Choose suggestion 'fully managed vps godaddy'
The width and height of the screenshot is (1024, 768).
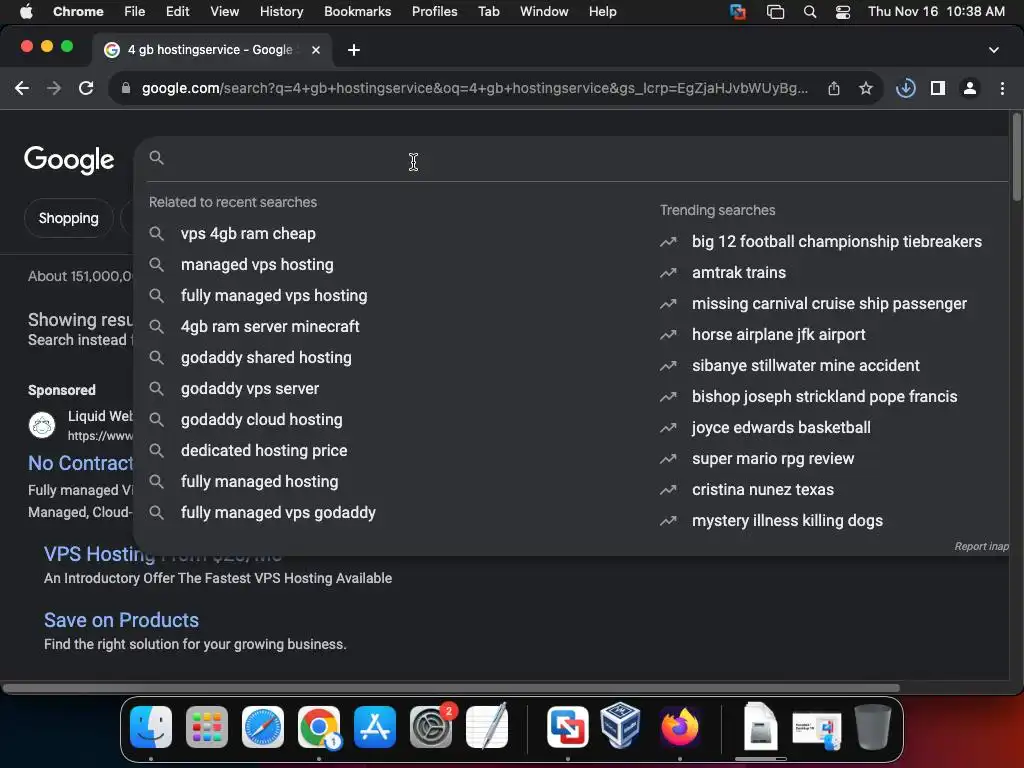pos(278,513)
